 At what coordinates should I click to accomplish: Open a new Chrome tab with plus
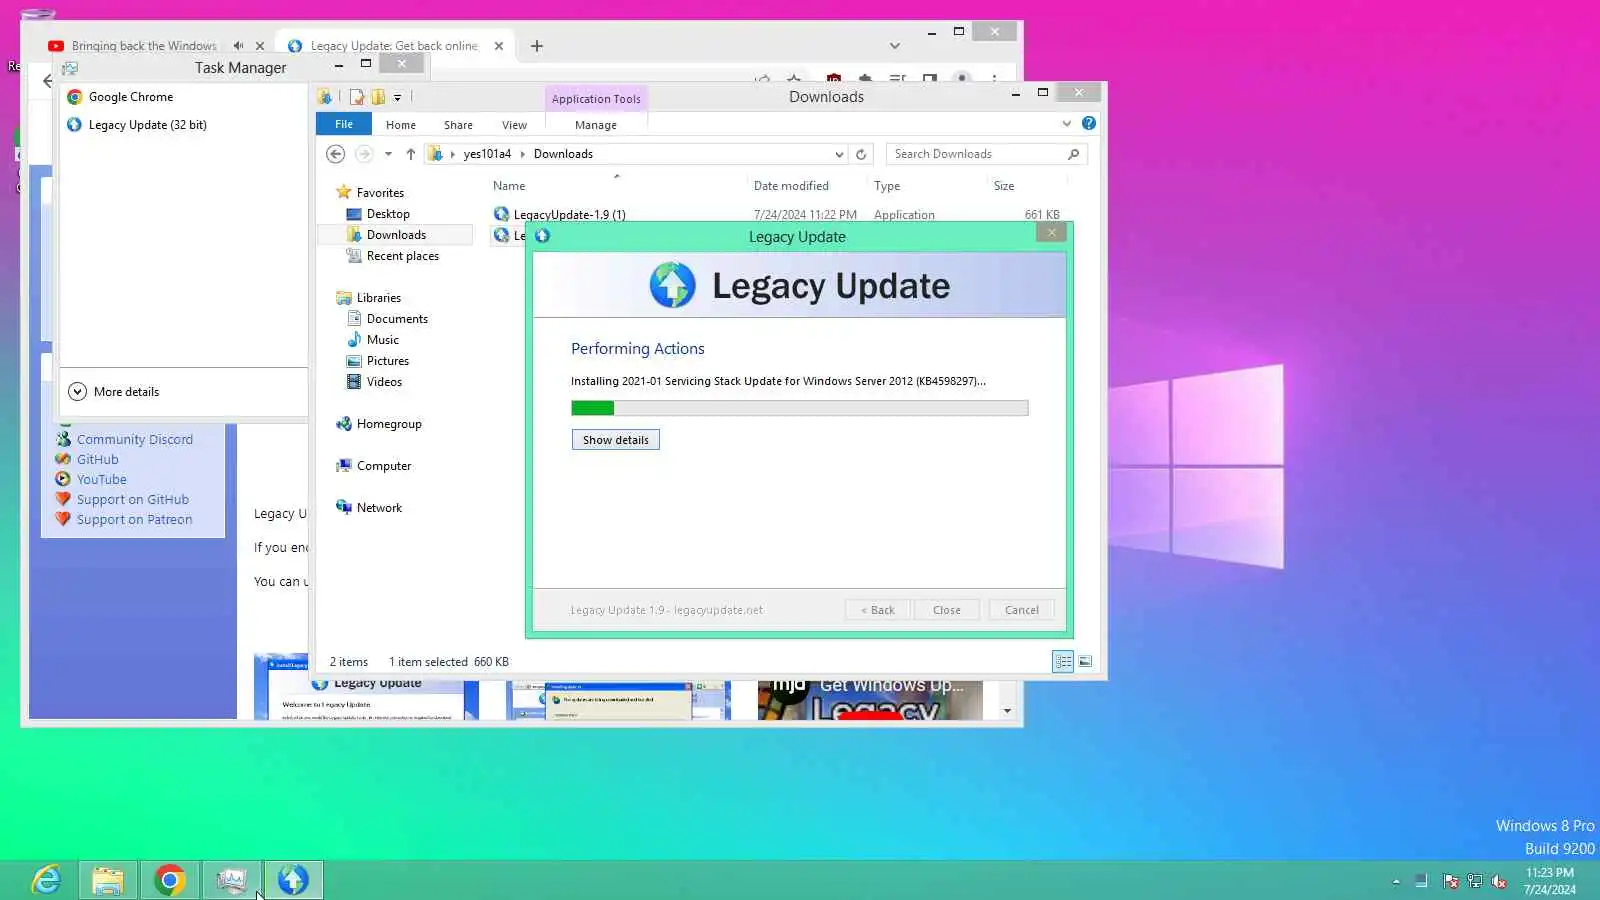(x=537, y=46)
